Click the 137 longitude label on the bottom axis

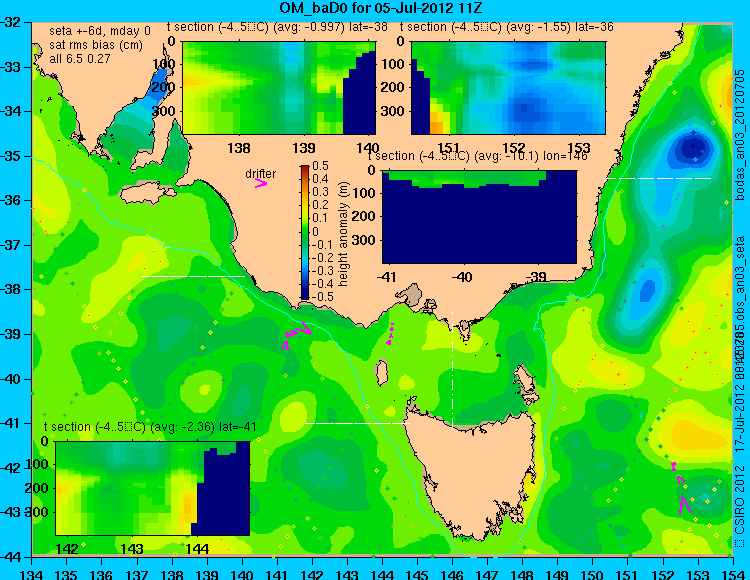coord(137,574)
